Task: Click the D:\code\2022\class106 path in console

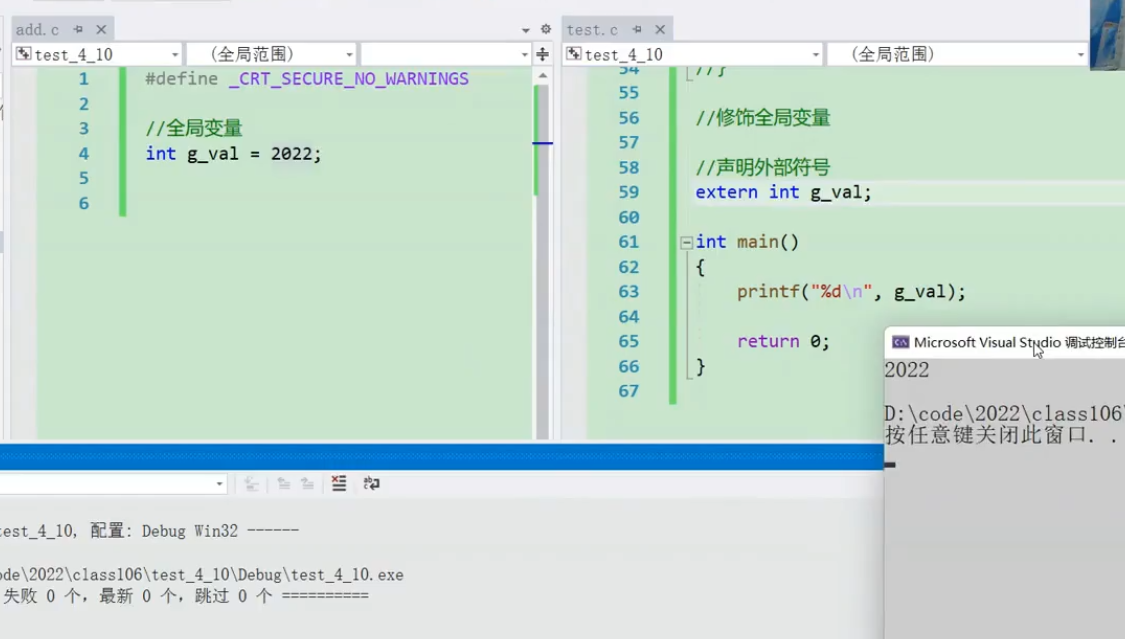Action: (x=1004, y=413)
